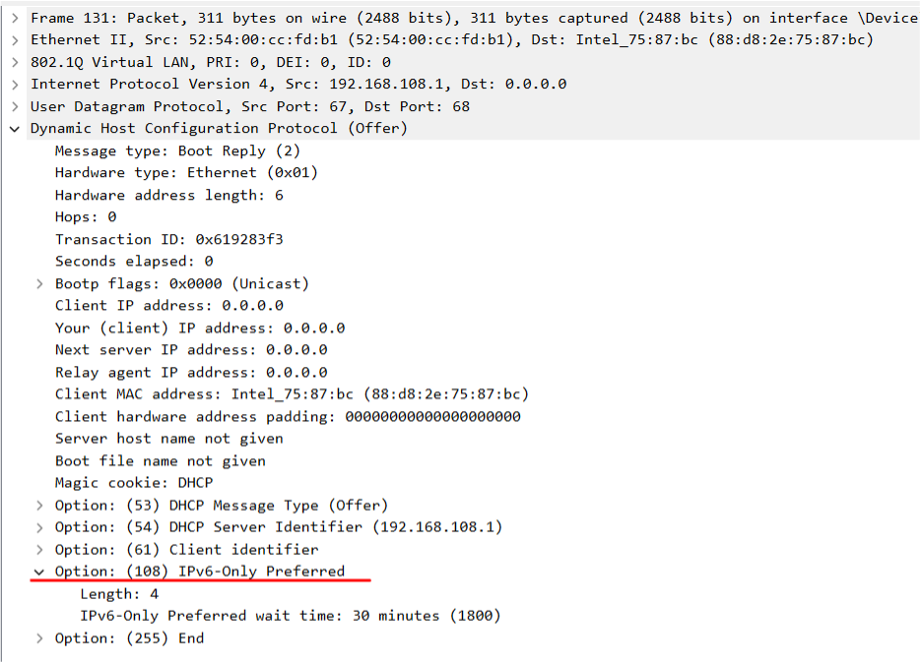Expand Option 54 DHCP Server Identifier
Image resolution: width=920 pixels, height=663 pixels.
pyautogui.click(x=39, y=527)
